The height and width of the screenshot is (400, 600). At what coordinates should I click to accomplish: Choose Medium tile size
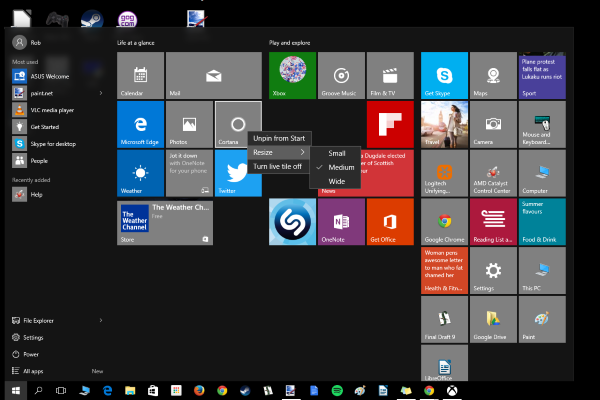[335, 167]
